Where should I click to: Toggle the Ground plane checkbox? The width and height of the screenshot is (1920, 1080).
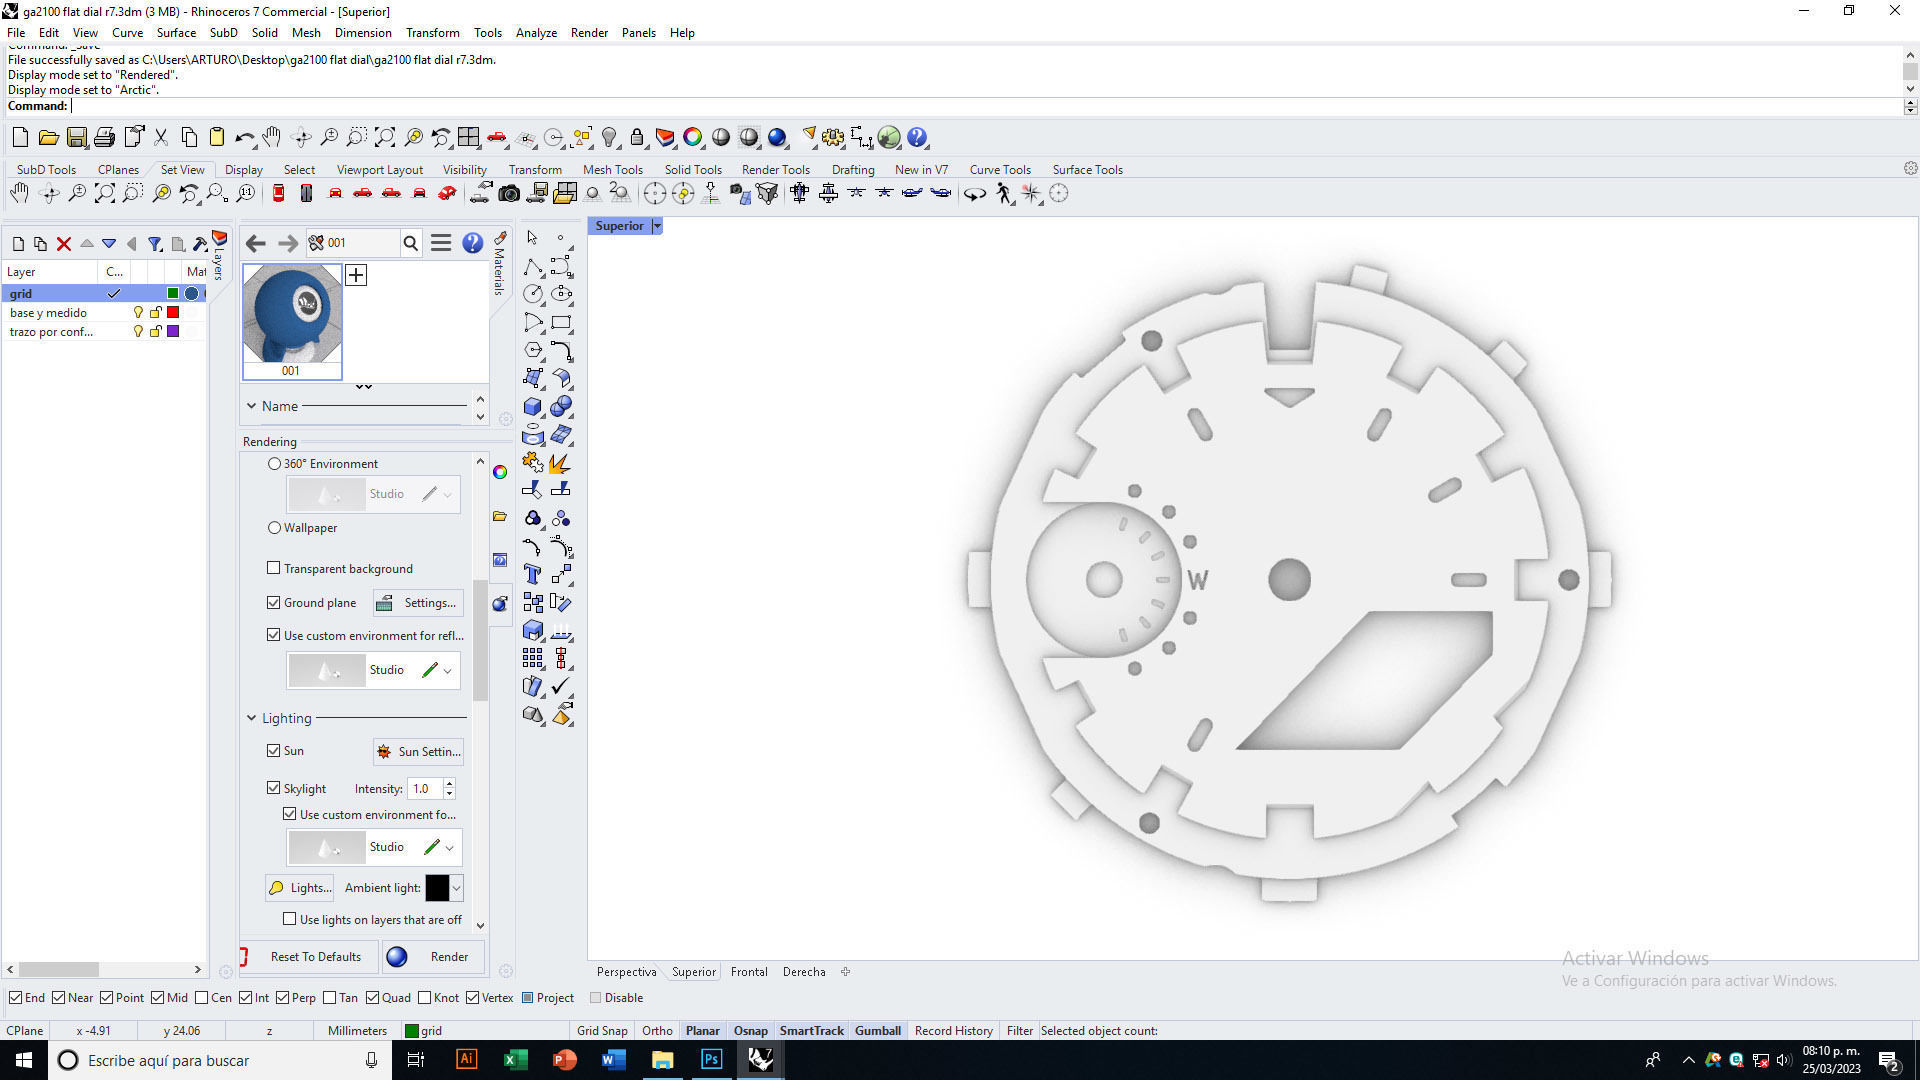(x=273, y=602)
